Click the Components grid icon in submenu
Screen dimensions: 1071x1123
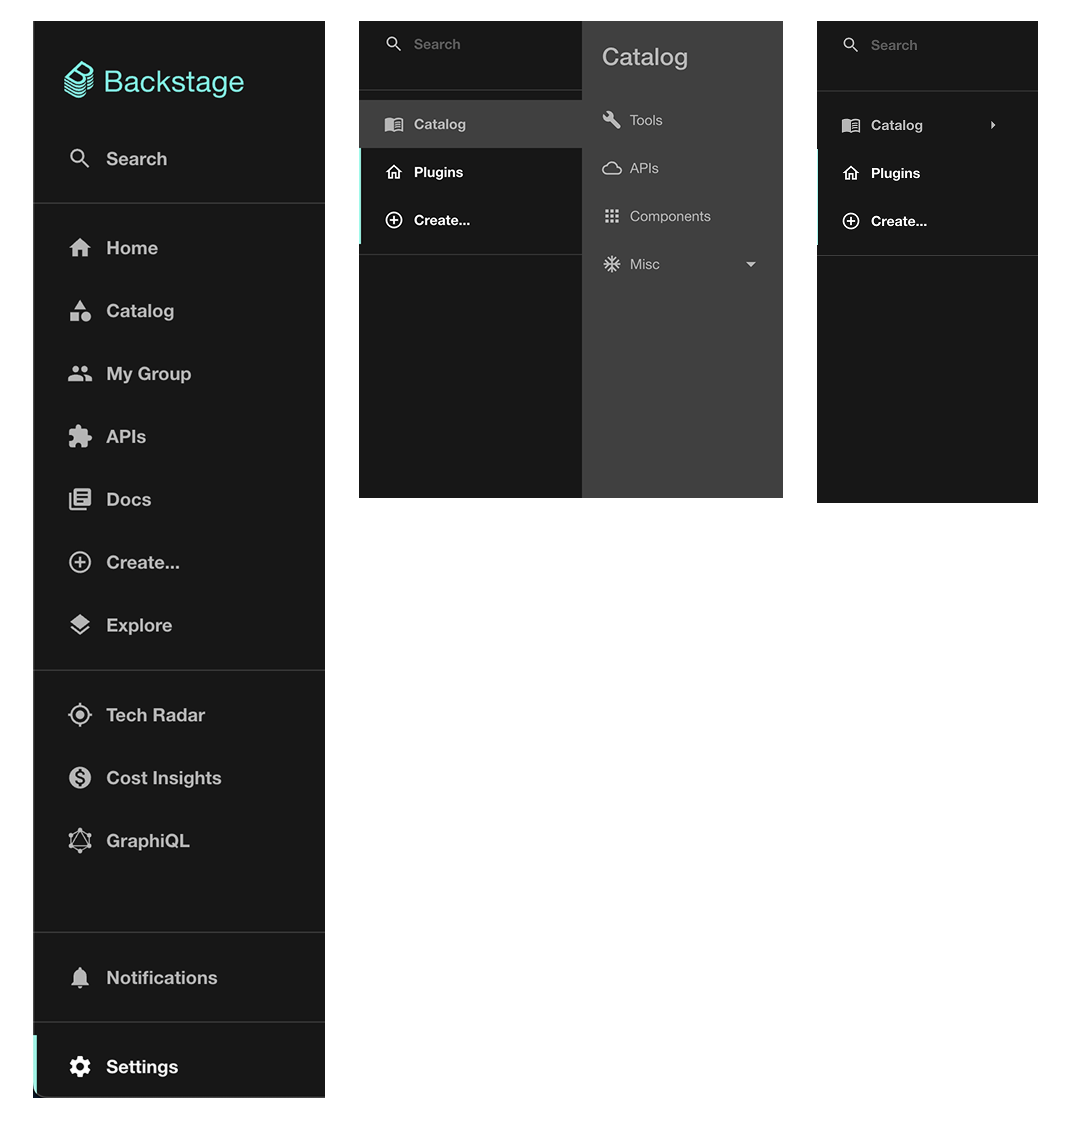click(x=611, y=216)
